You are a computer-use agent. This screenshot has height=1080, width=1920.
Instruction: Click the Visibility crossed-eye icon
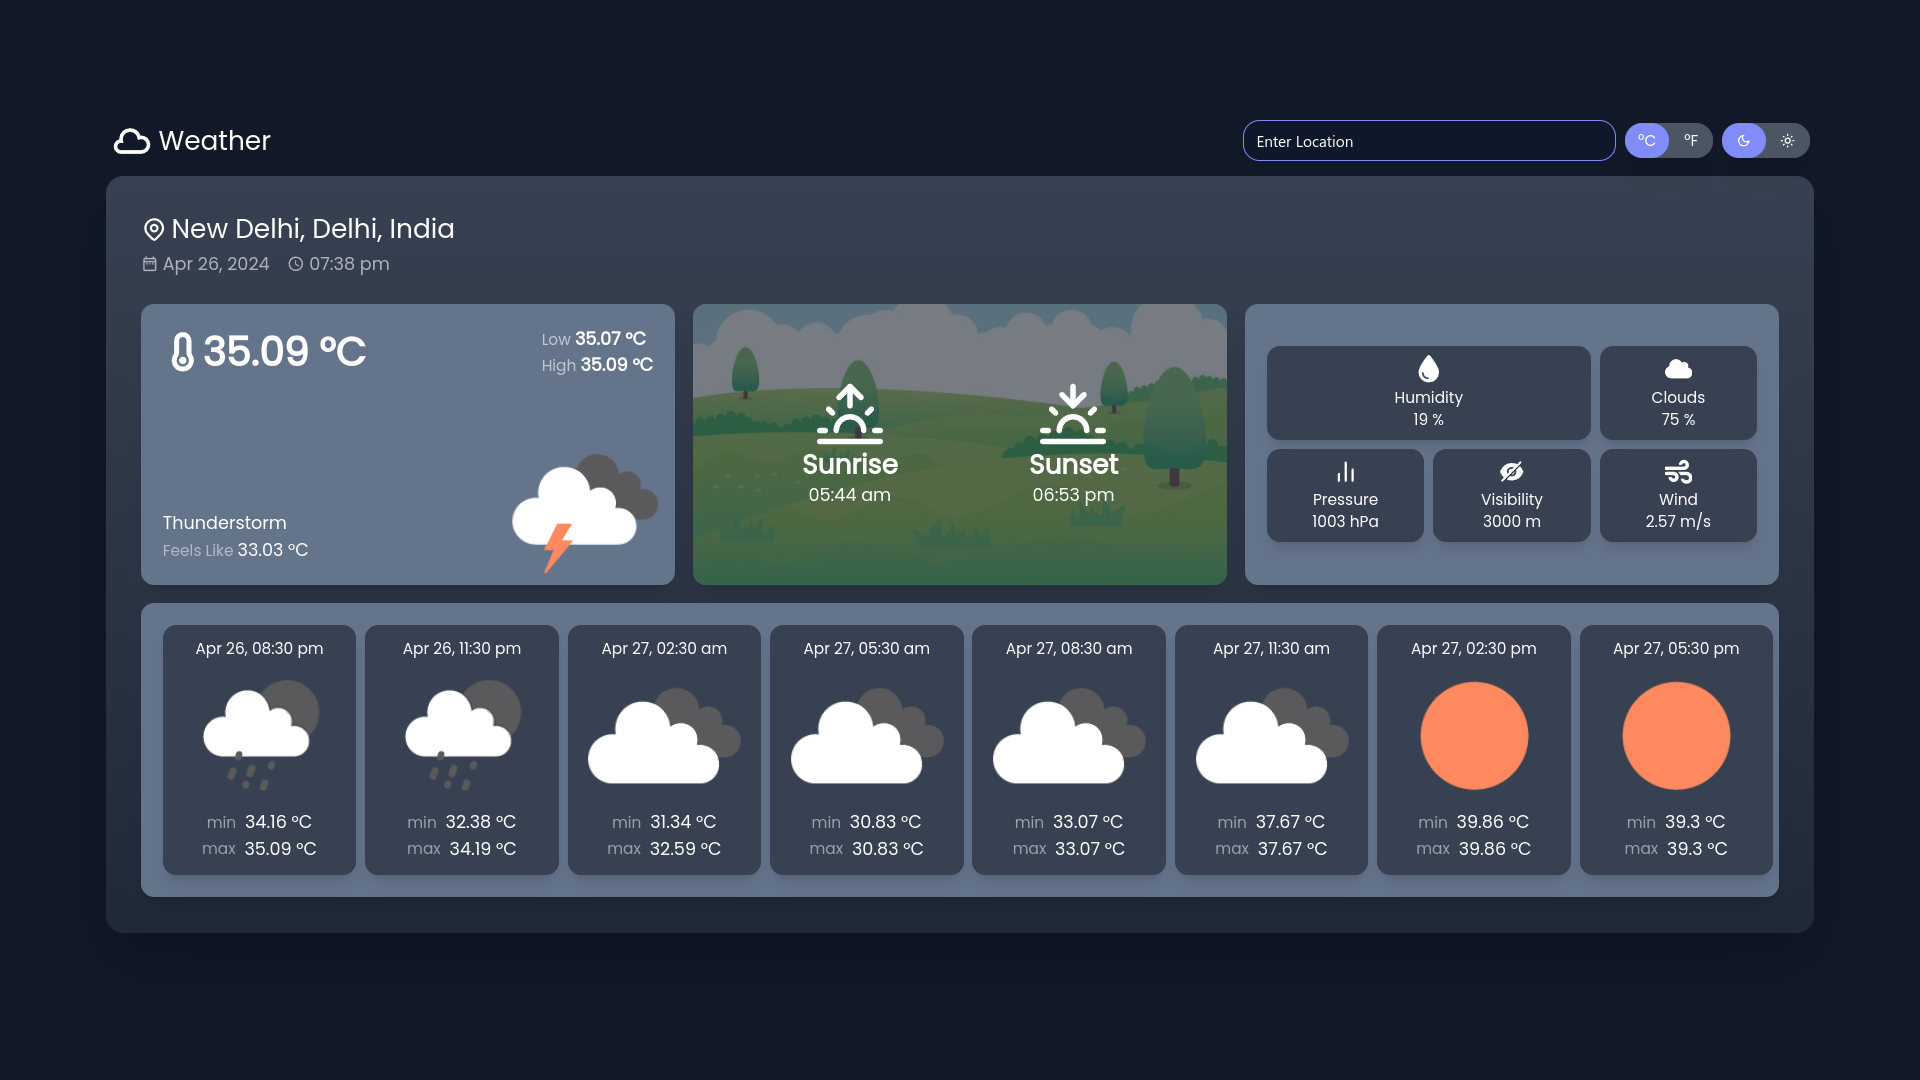point(1511,471)
